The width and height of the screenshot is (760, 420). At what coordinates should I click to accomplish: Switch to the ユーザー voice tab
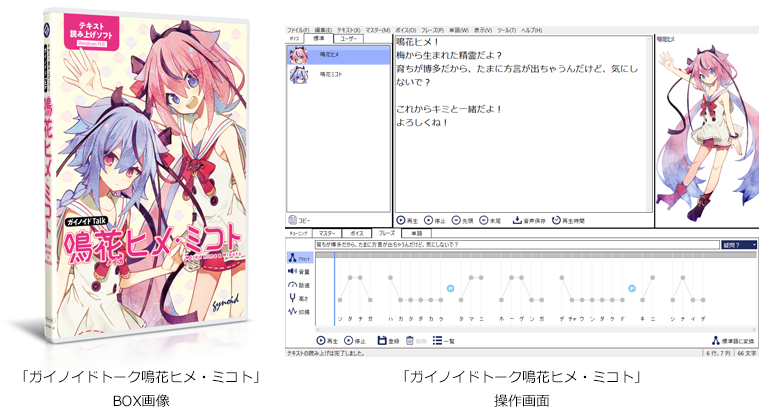(x=348, y=38)
